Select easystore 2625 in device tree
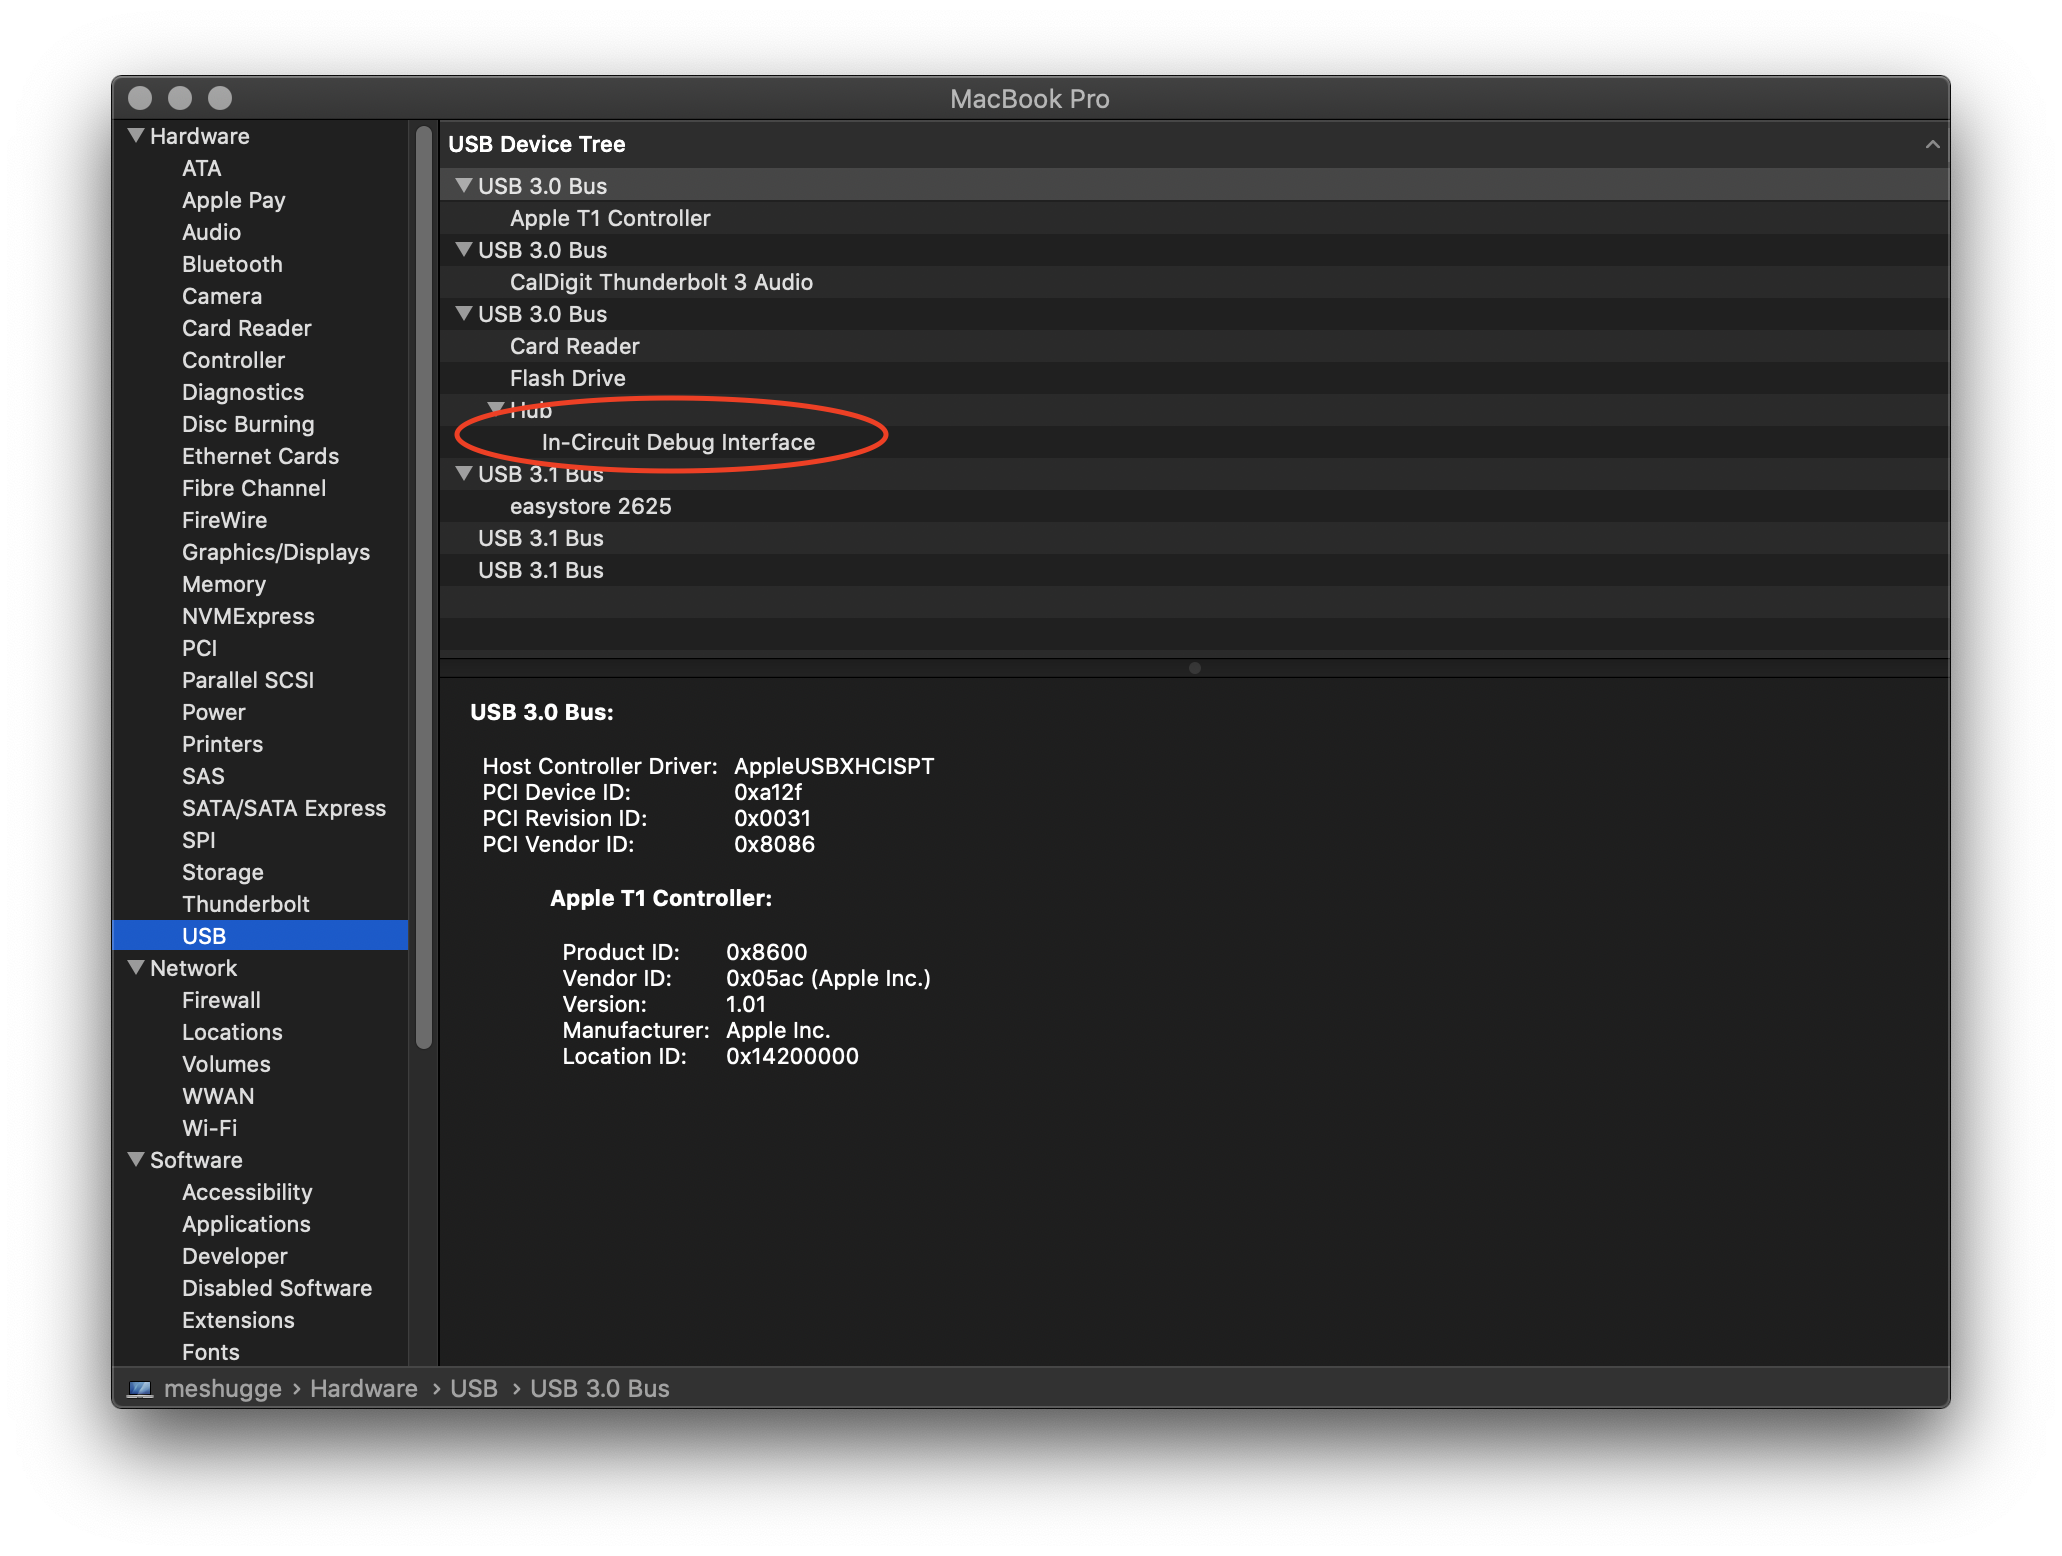Viewport: 2062px width, 1556px height. point(1194,506)
